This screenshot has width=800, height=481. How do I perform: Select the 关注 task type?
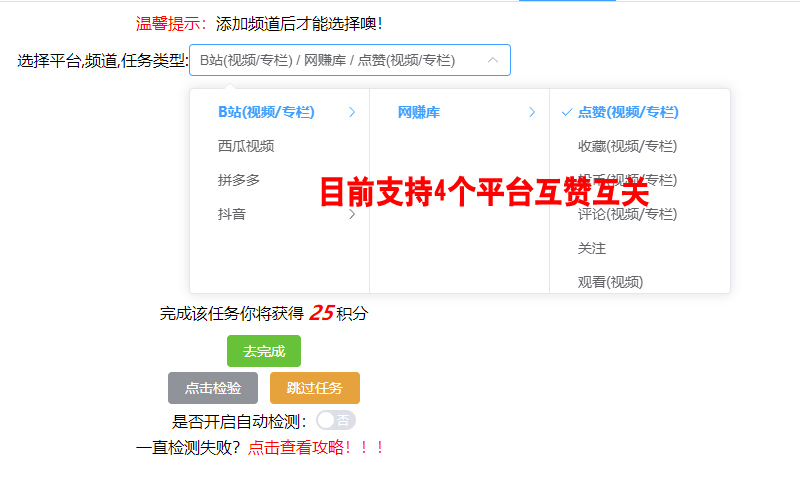tap(592, 248)
